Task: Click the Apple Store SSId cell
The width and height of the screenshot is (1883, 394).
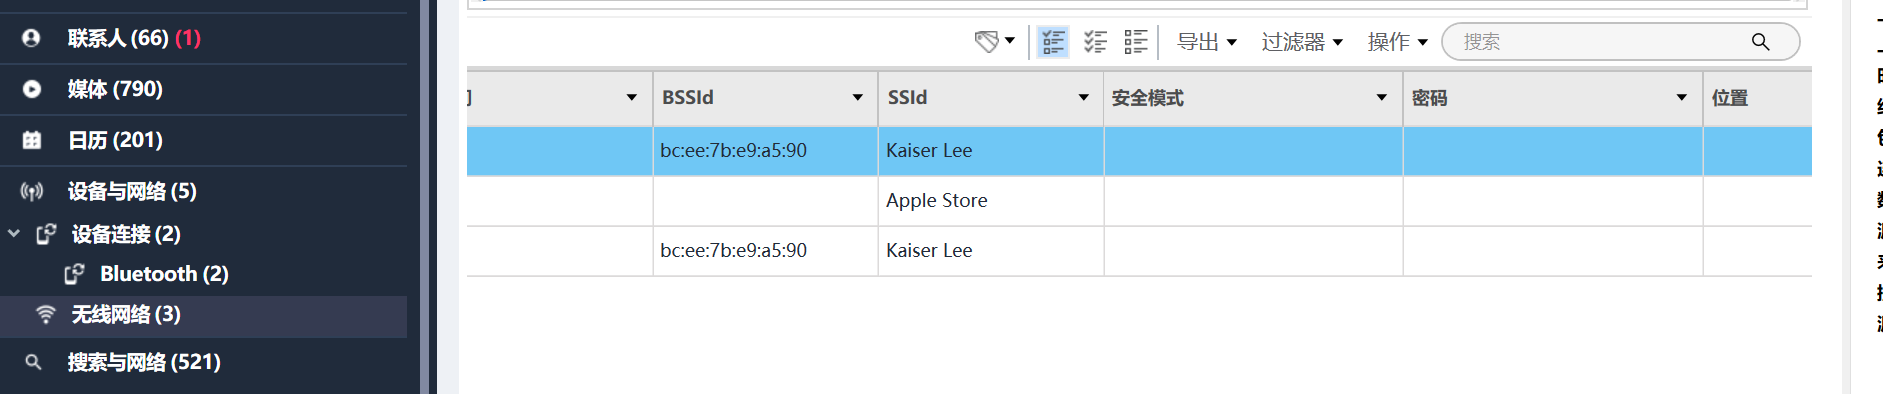Action: click(937, 201)
